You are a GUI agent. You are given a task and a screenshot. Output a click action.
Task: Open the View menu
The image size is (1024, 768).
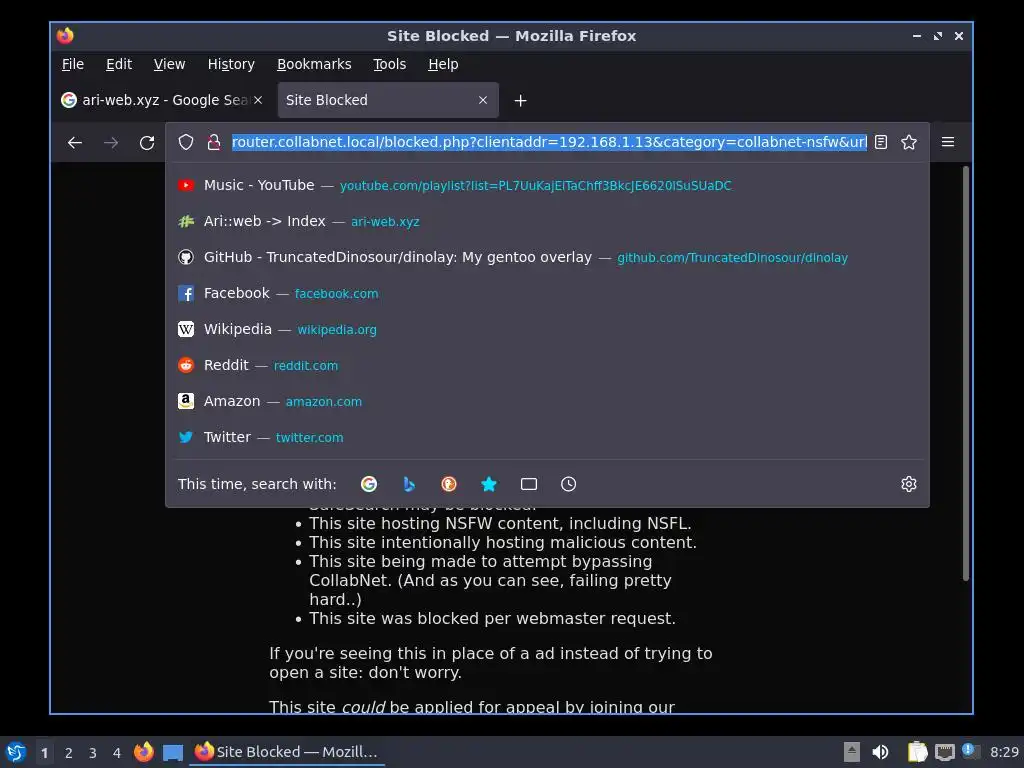(x=169, y=64)
